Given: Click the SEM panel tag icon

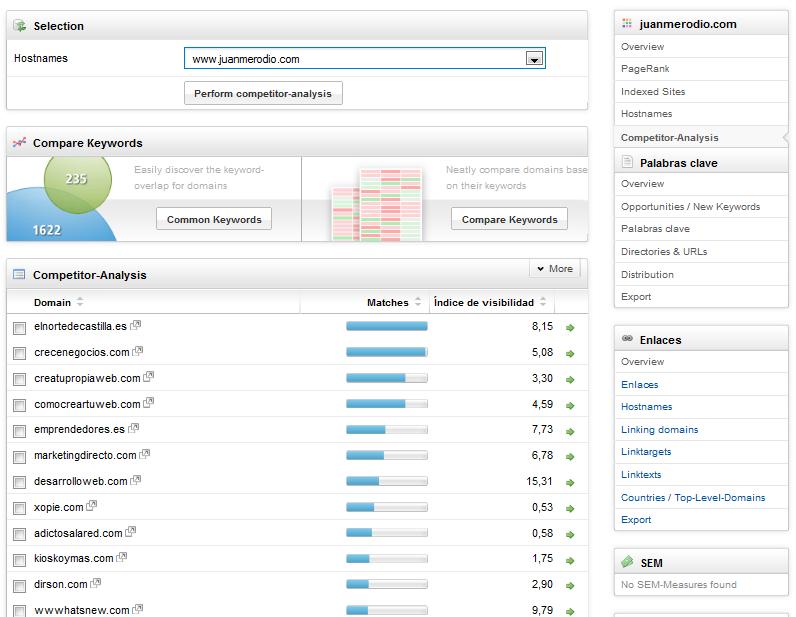Looking at the screenshot, I should point(627,562).
